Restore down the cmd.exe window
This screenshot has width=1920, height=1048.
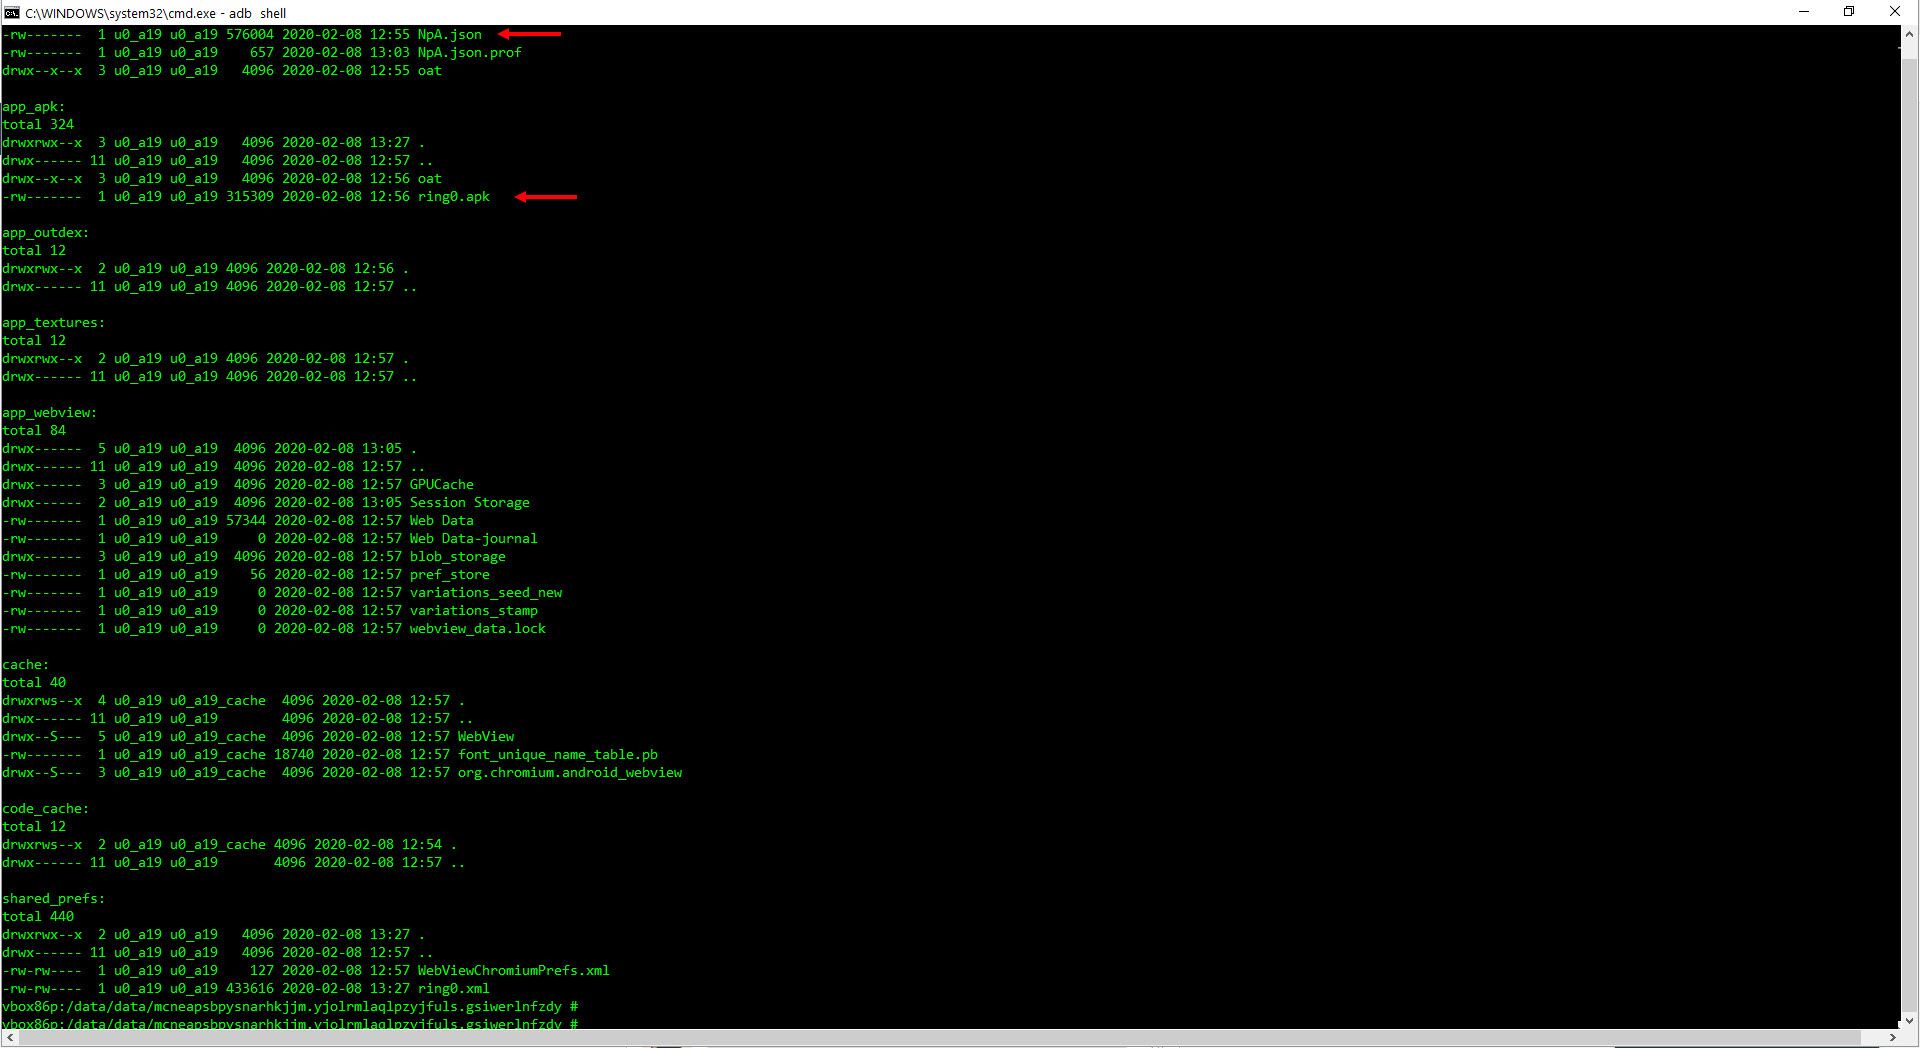point(1849,12)
